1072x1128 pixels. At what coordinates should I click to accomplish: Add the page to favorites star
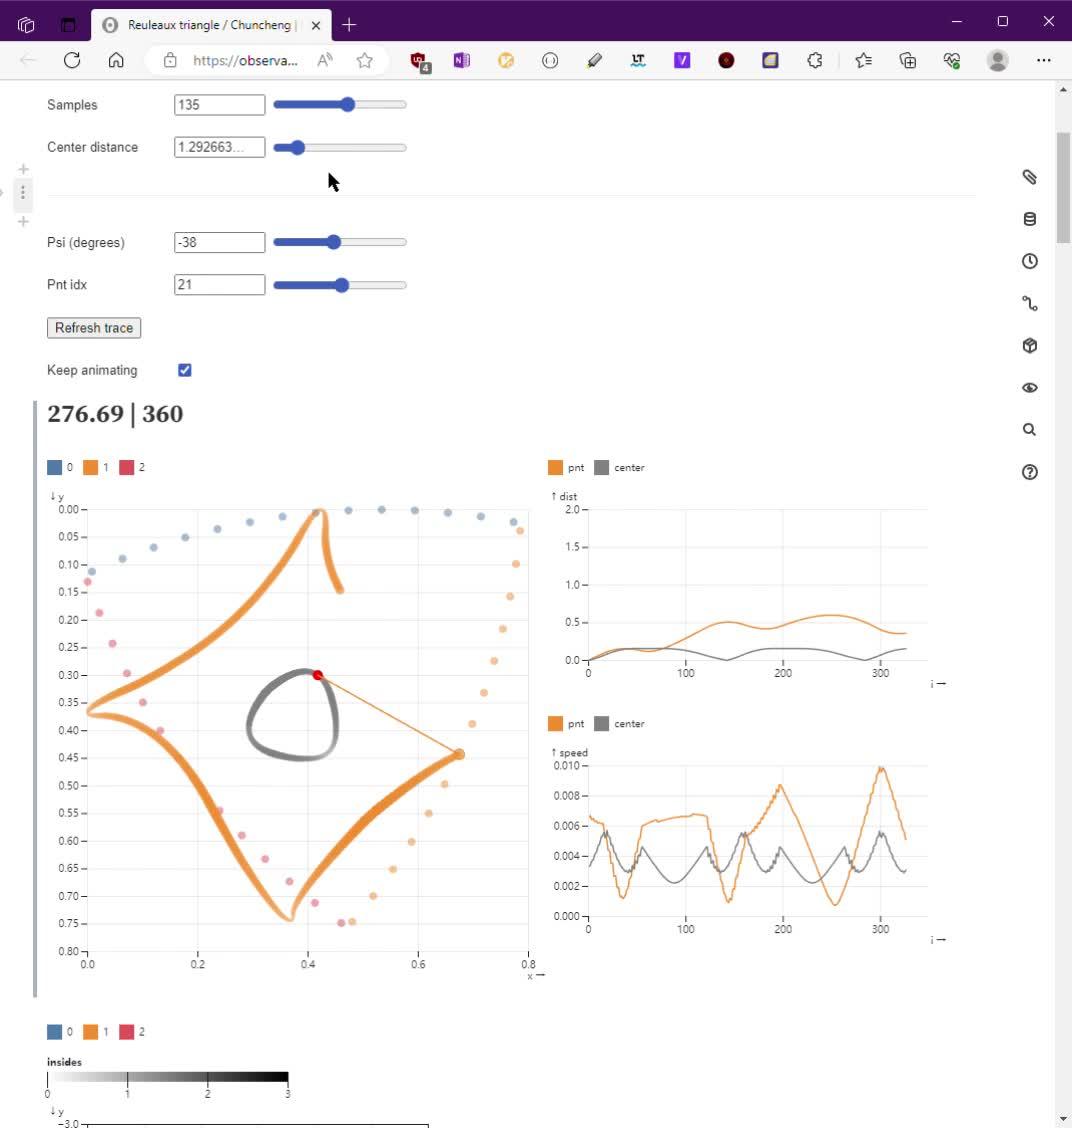pyautogui.click(x=365, y=60)
